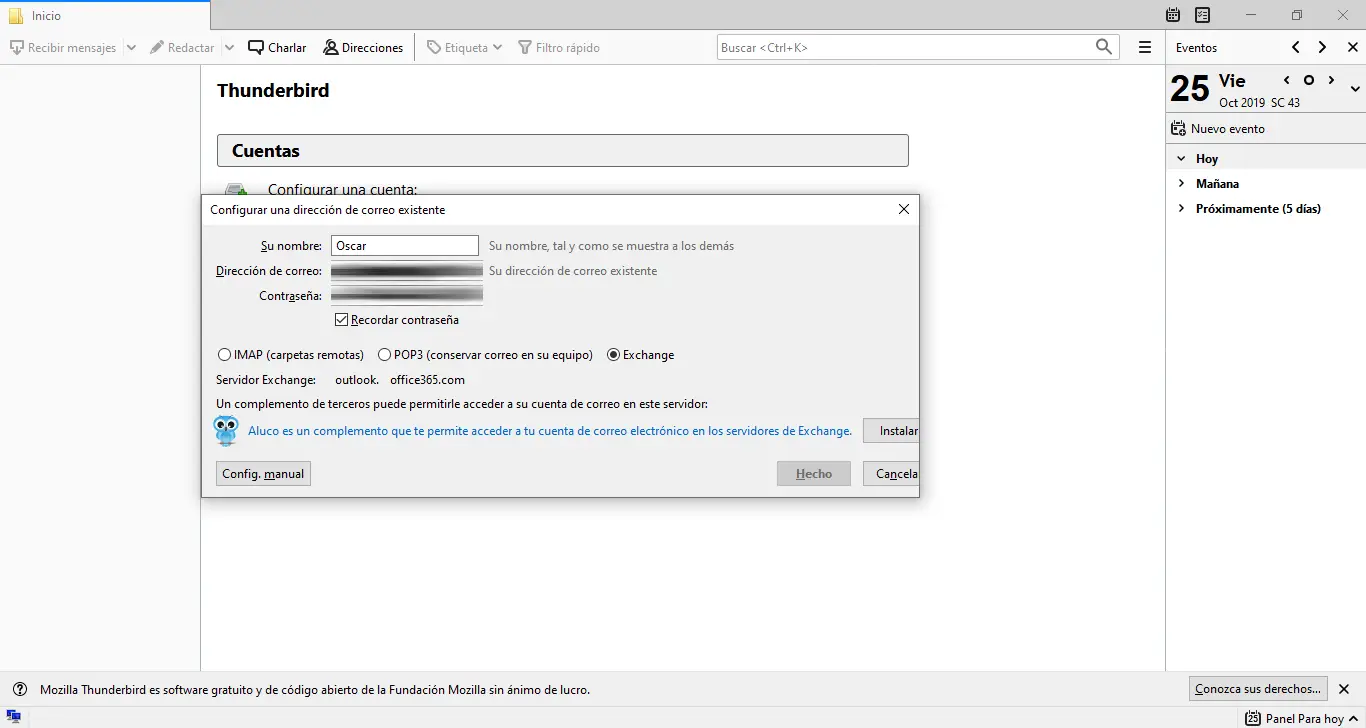Click the Redactar toolbar button
Viewport: 1366px width, 728px height.
(182, 47)
